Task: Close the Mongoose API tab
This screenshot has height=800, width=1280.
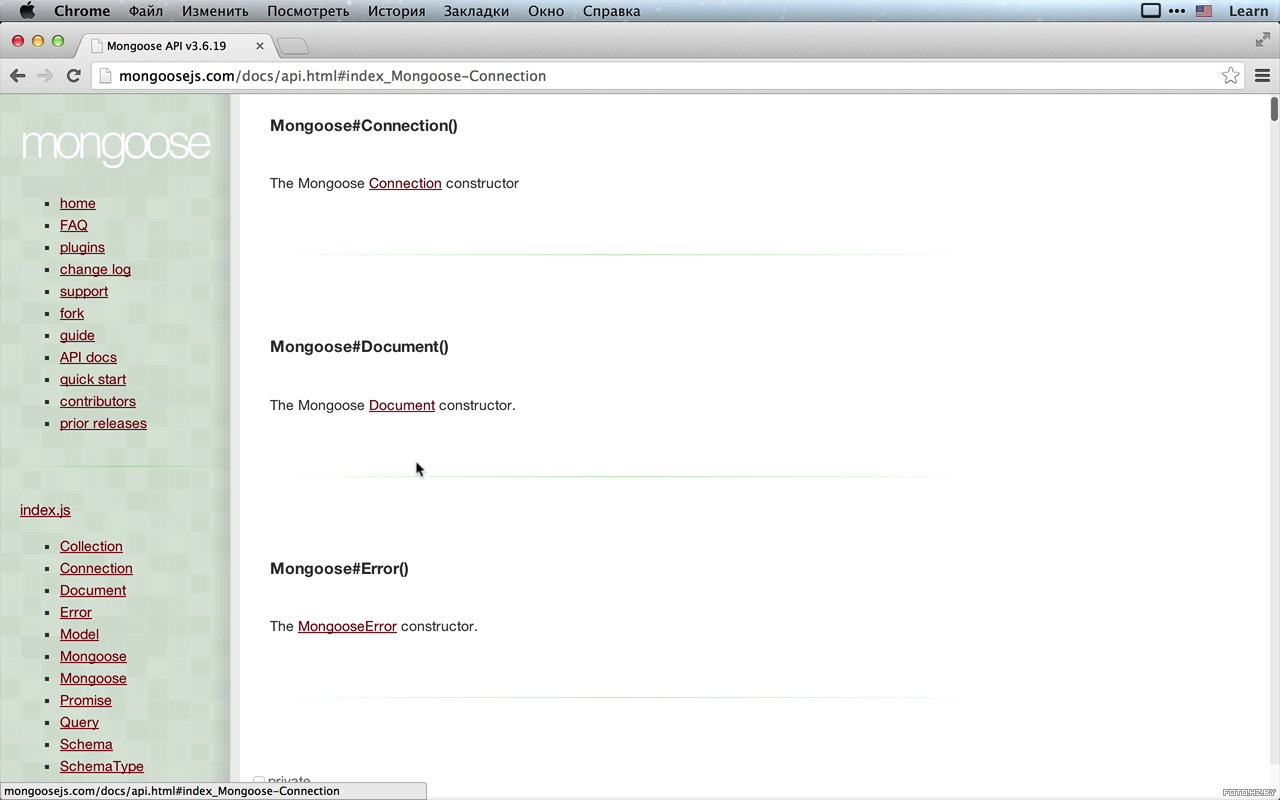Action: coord(260,46)
